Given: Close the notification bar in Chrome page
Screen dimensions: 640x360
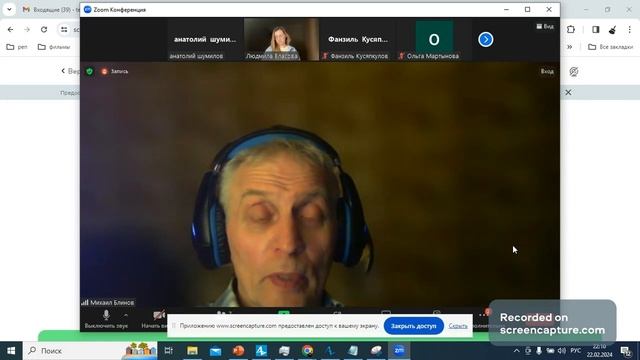Looking at the screenshot, I should [568, 93].
